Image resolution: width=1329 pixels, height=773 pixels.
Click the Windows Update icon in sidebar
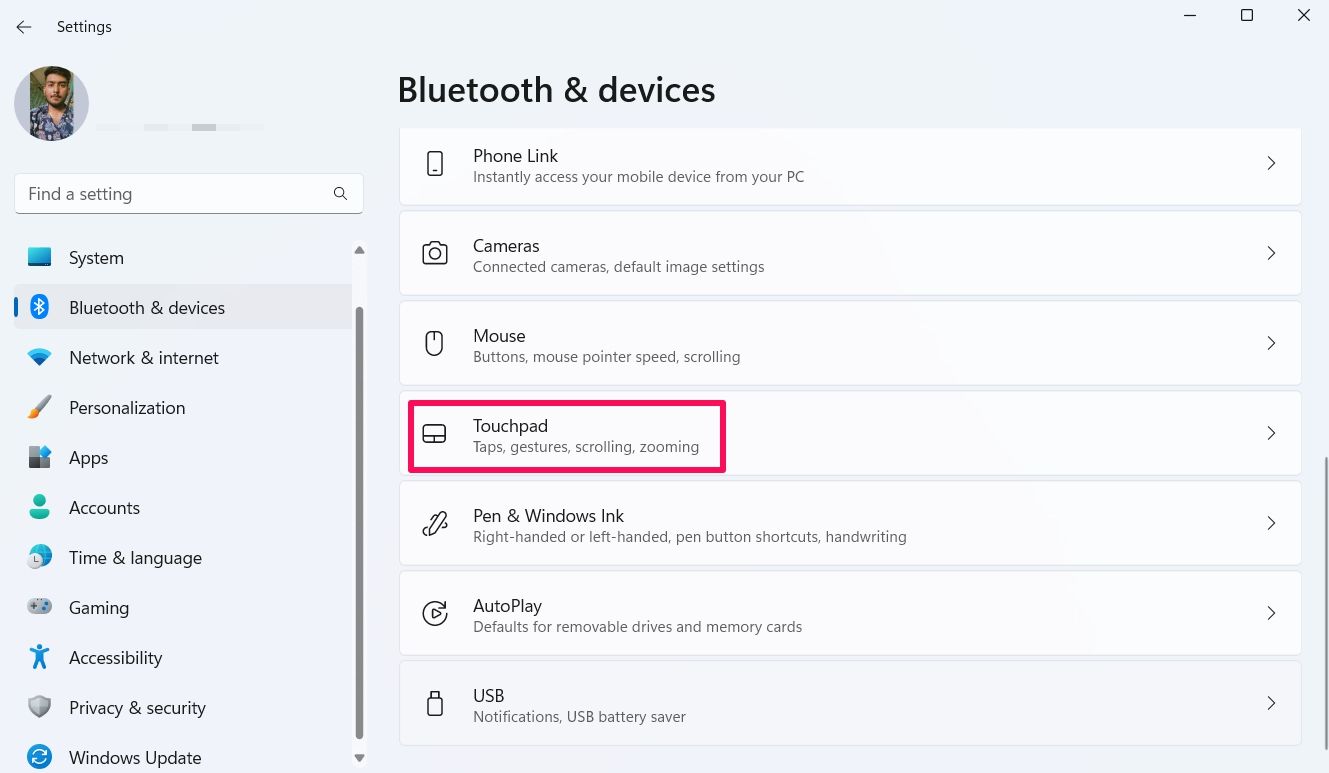click(x=39, y=757)
